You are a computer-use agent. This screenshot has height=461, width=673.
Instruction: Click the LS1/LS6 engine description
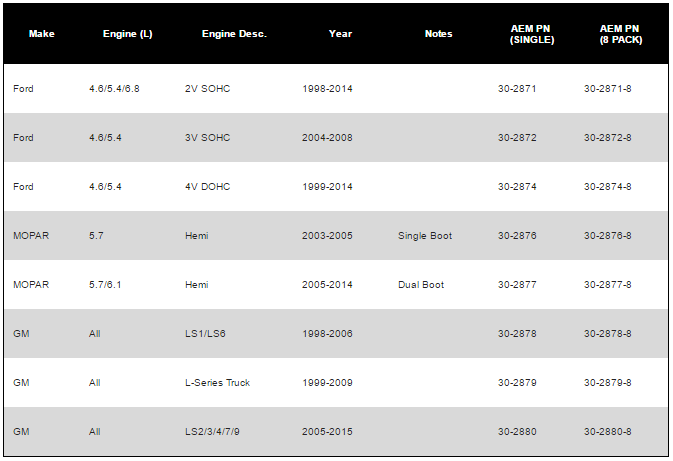coord(206,334)
